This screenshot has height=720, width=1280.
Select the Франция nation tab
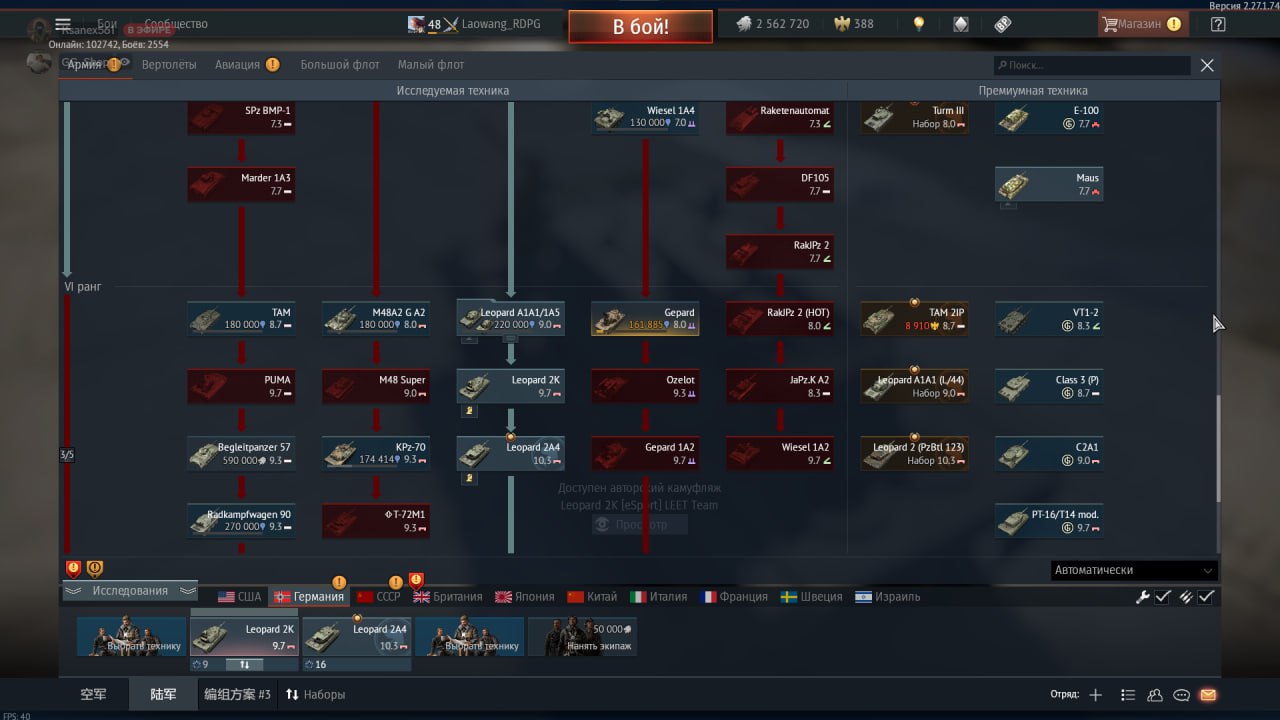click(x=735, y=597)
